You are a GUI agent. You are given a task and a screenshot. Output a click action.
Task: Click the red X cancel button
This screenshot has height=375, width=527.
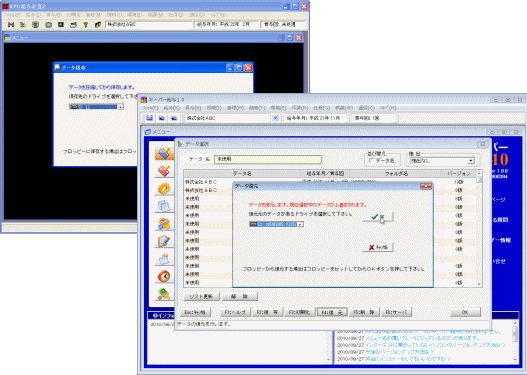377,247
